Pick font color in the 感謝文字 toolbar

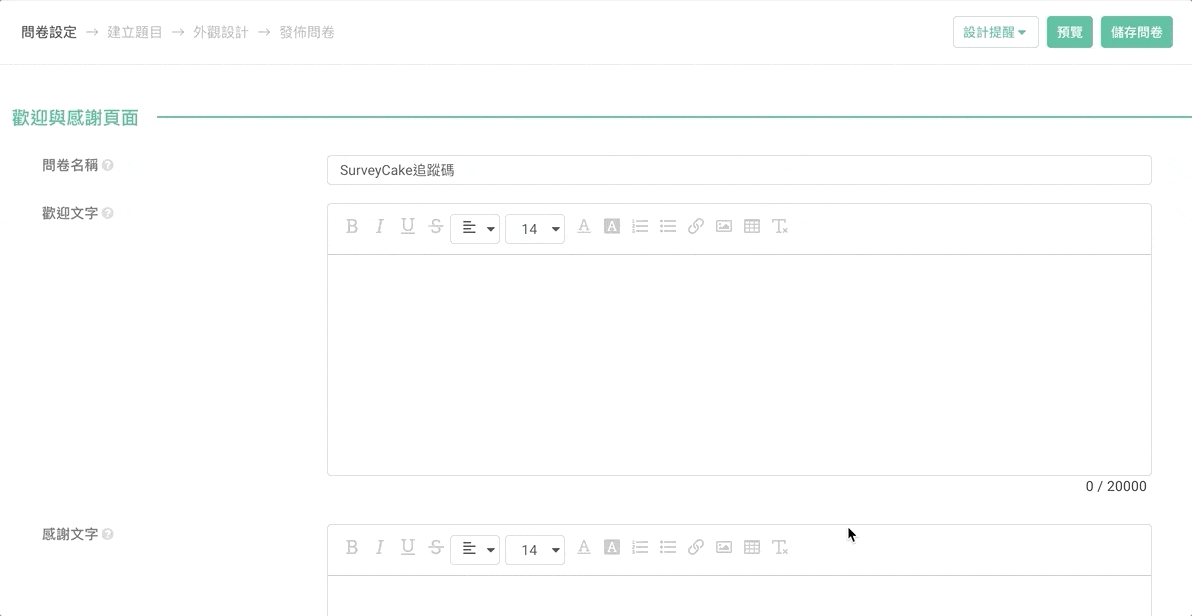584,547
